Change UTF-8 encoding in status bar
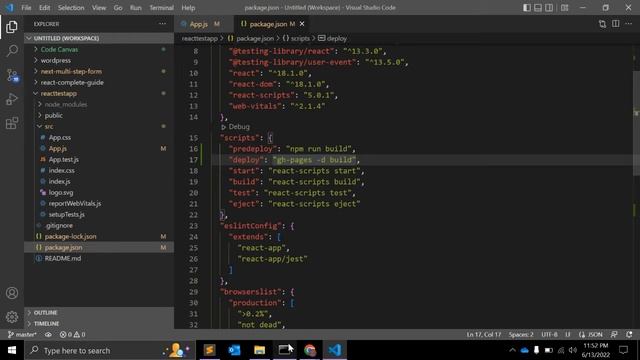The height and width of the screenshot is (360, 640). click(x=549, y=334)
